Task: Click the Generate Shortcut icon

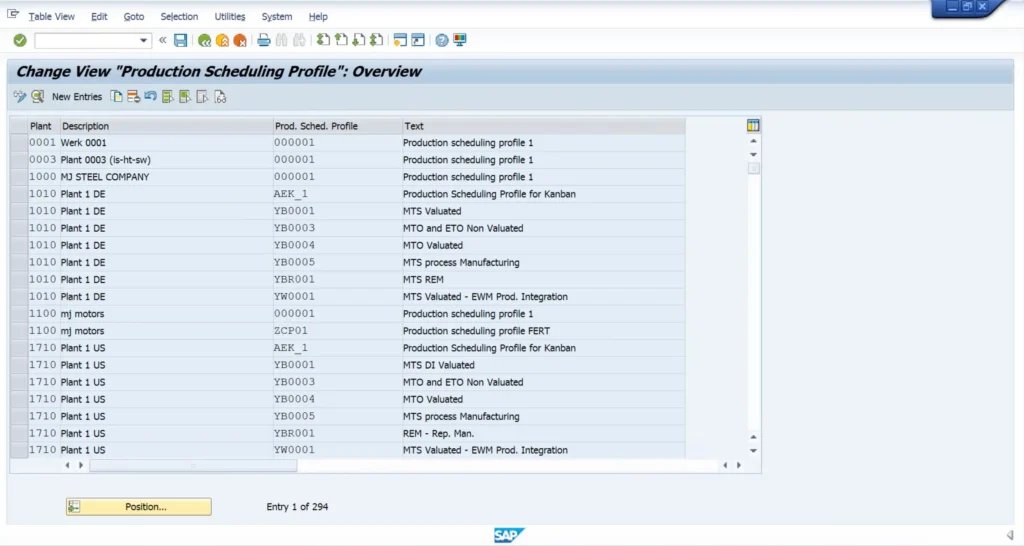Action: point(418,40)
